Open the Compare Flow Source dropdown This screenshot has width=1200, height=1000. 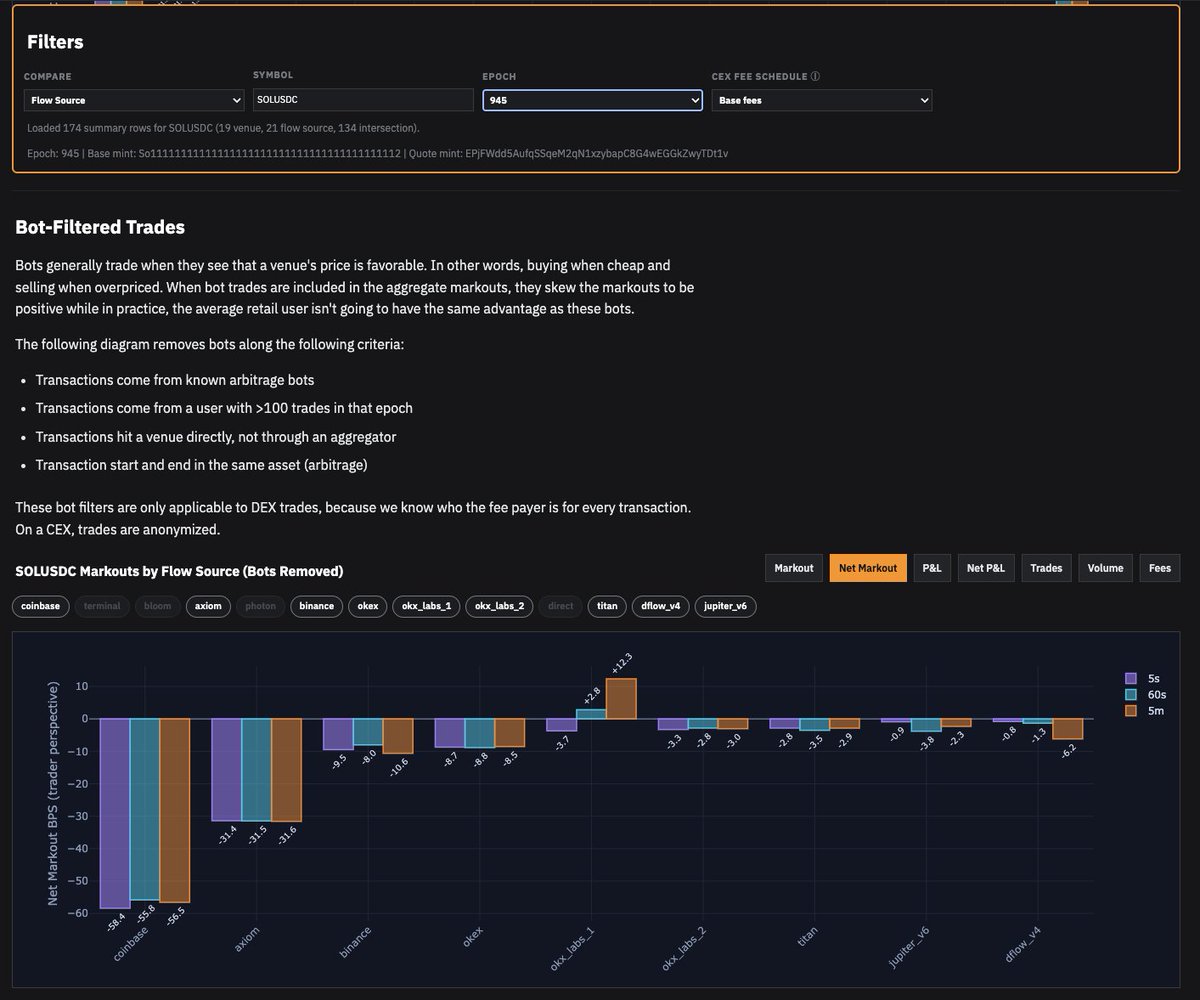point(134,100)
